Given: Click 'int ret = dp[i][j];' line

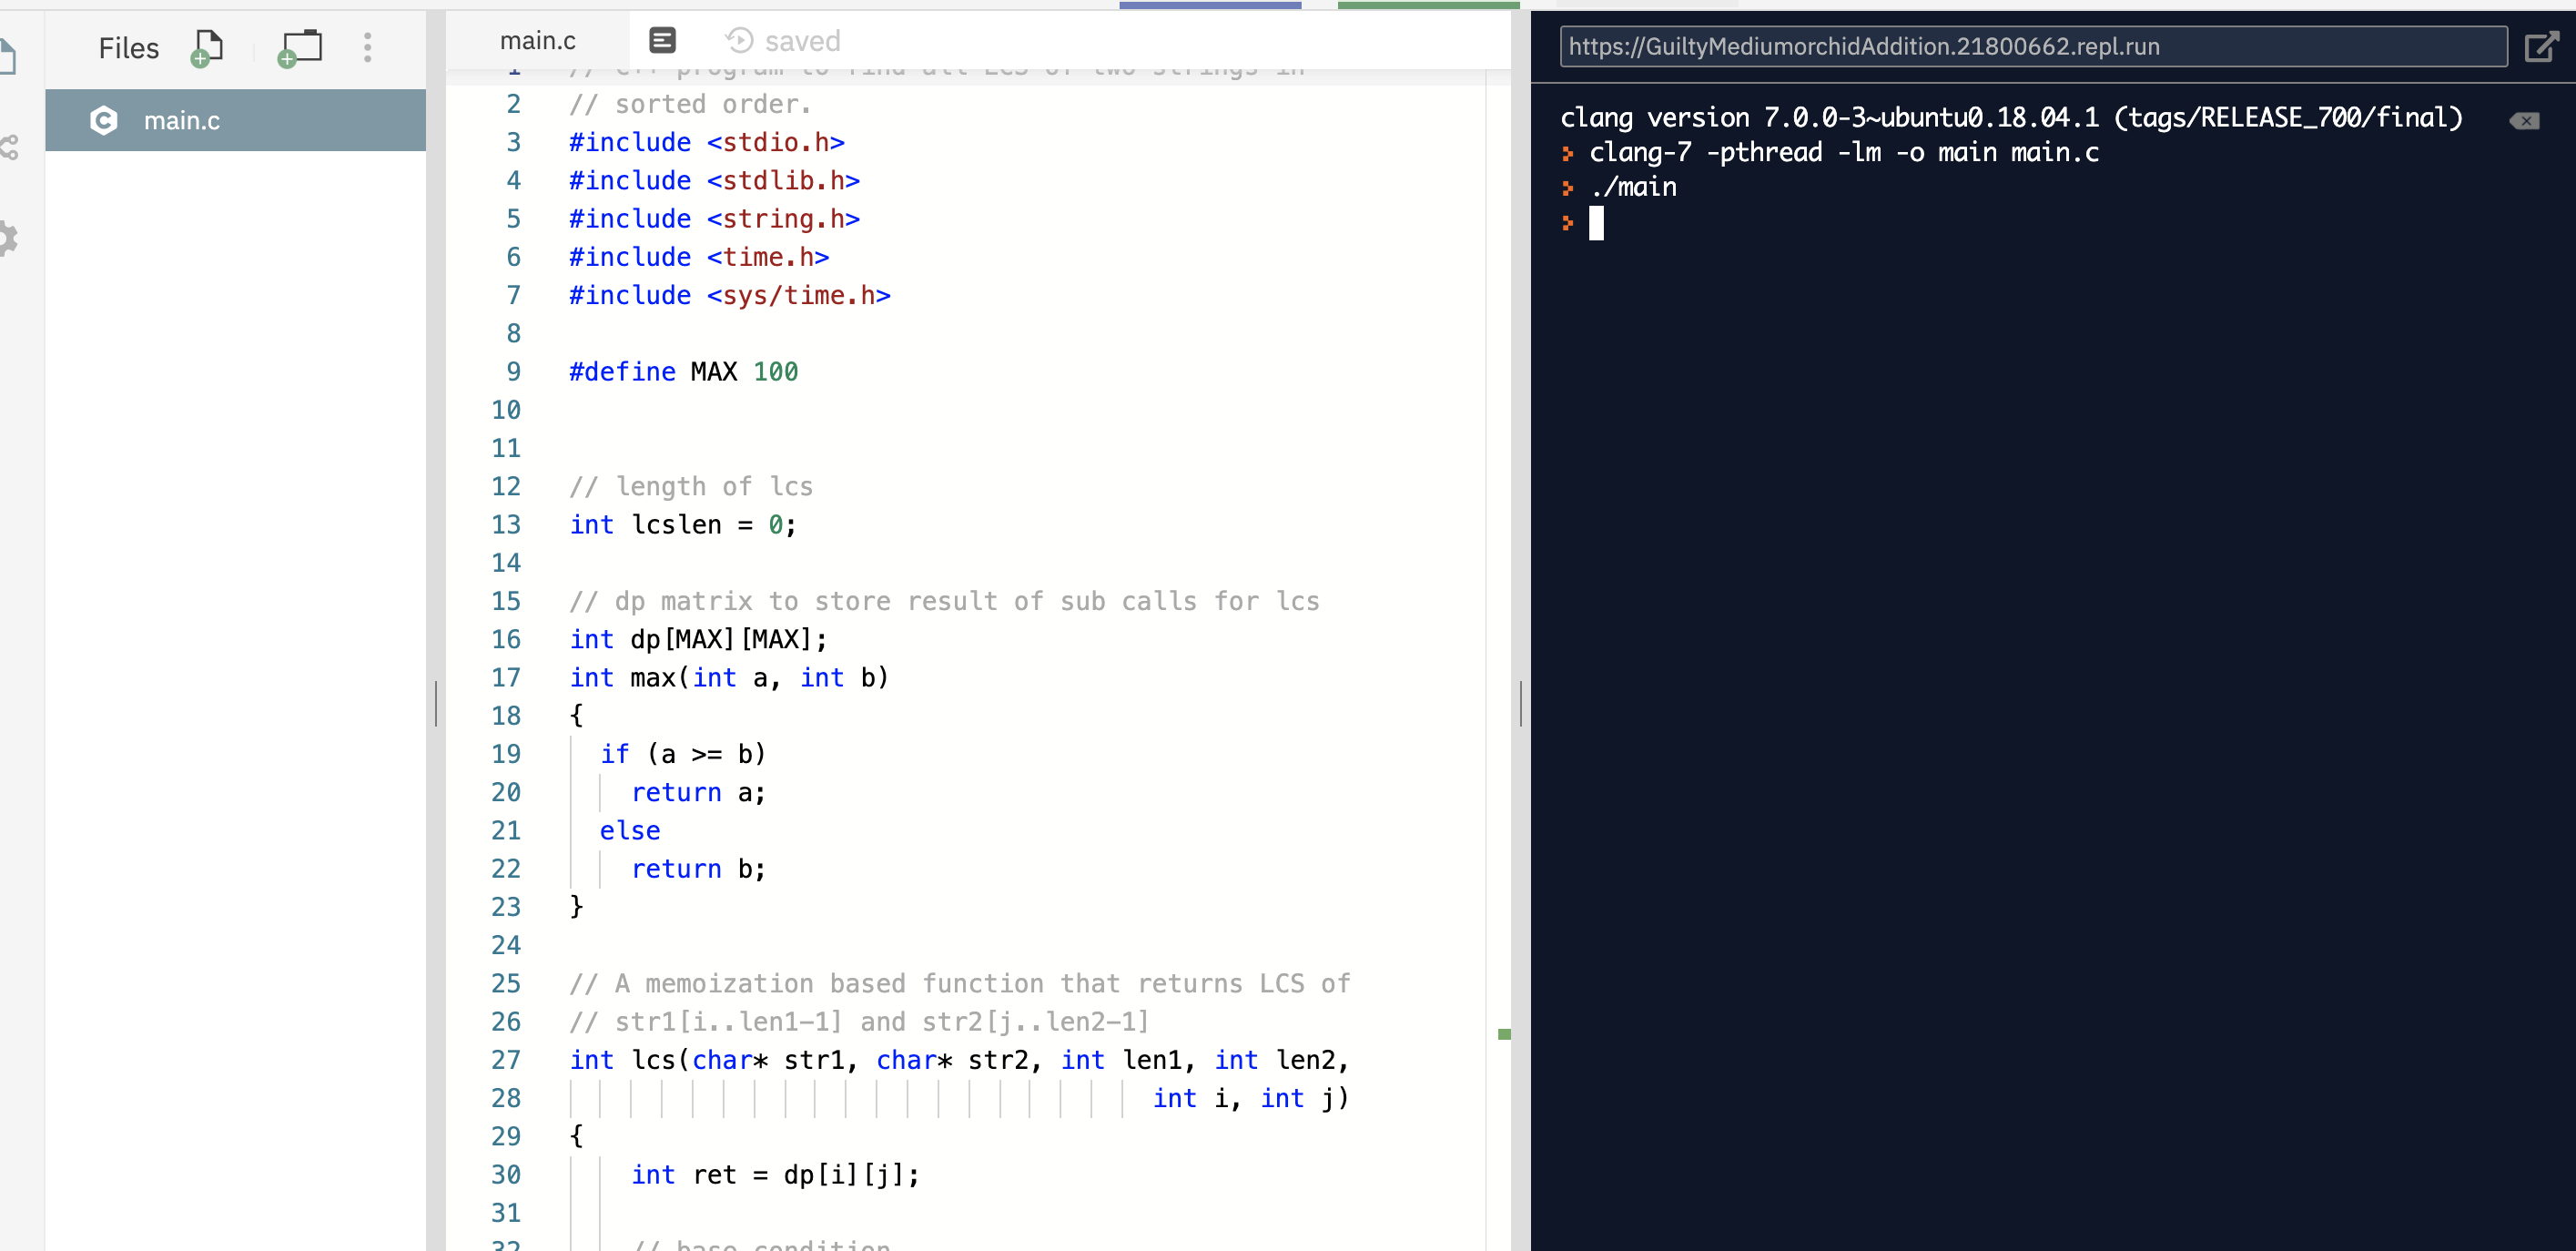Looking at the screenshot, I should click(775, 1175).
